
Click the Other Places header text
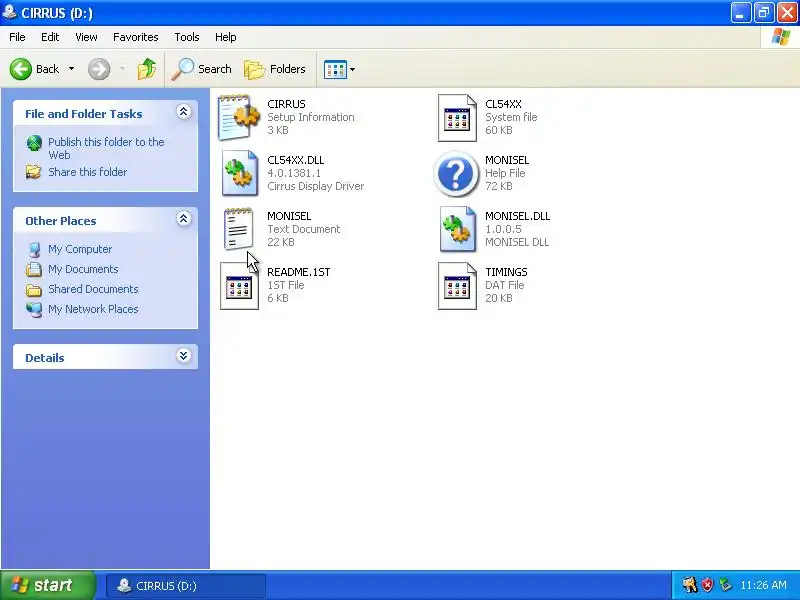tap(61, 221)
